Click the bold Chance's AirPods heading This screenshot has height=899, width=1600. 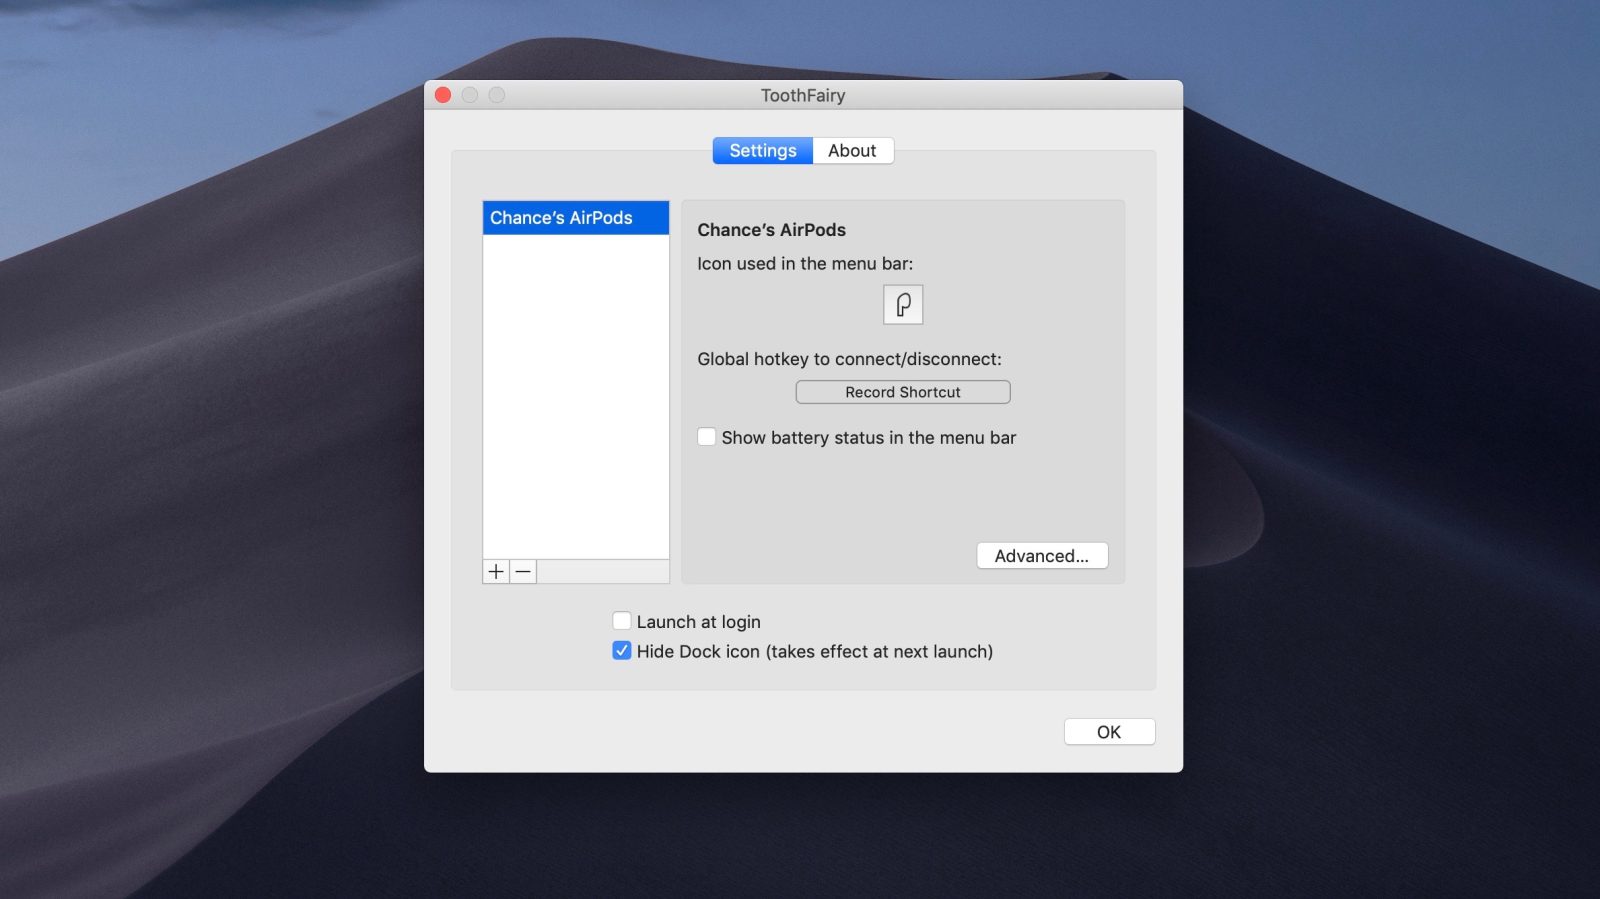(771, 230)
